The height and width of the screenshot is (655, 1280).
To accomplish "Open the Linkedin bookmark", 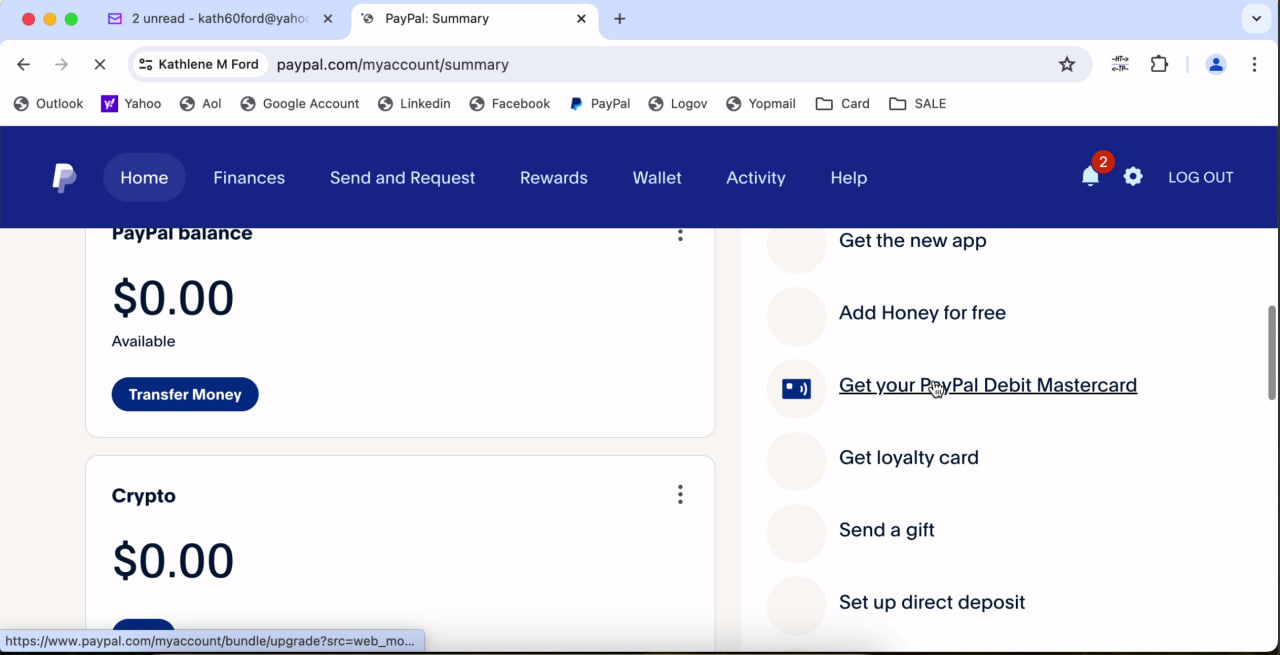I will coord(414,104).
